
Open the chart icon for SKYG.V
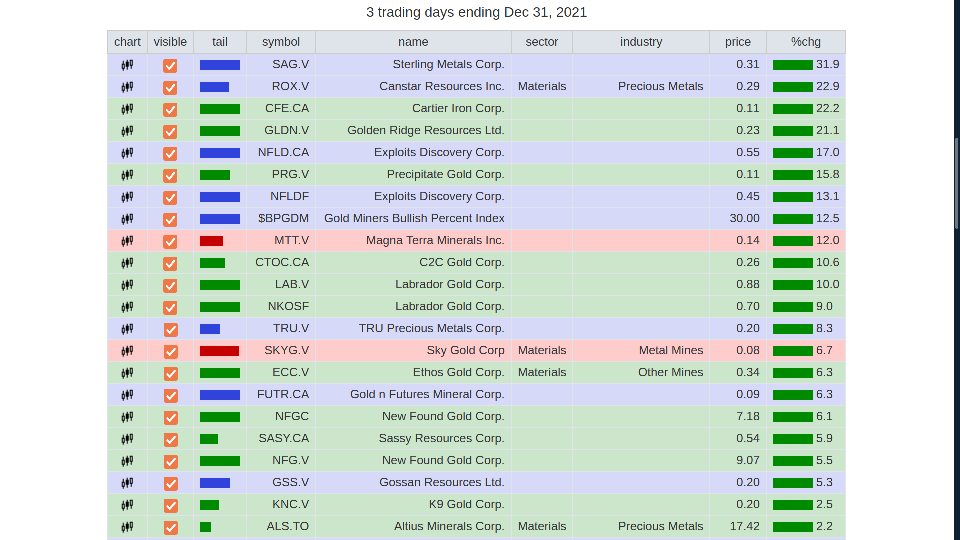pos(127,351)
